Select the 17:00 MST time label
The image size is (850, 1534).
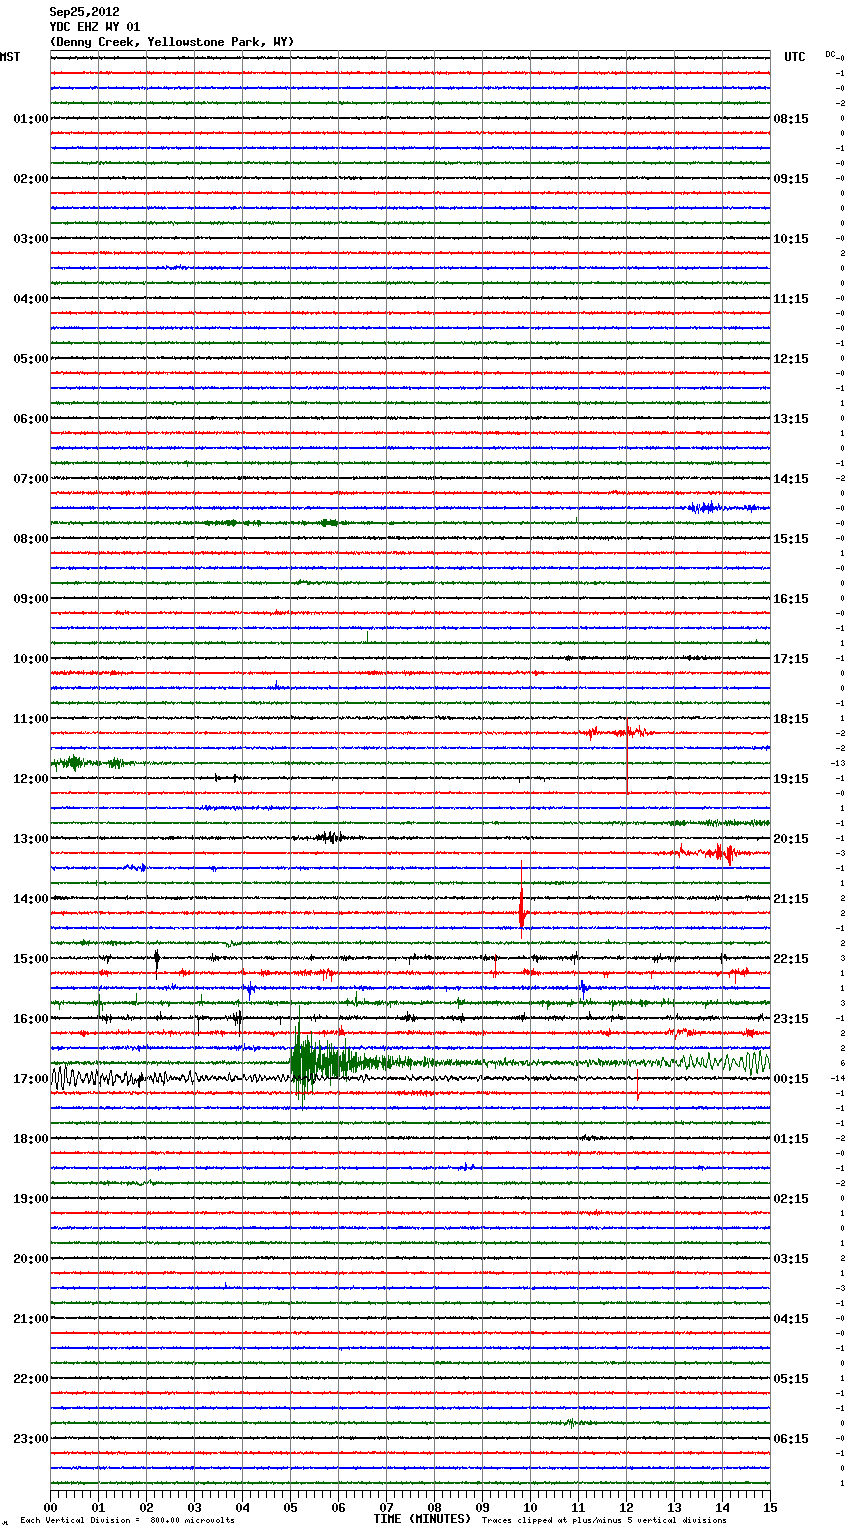pos(31,1079)
